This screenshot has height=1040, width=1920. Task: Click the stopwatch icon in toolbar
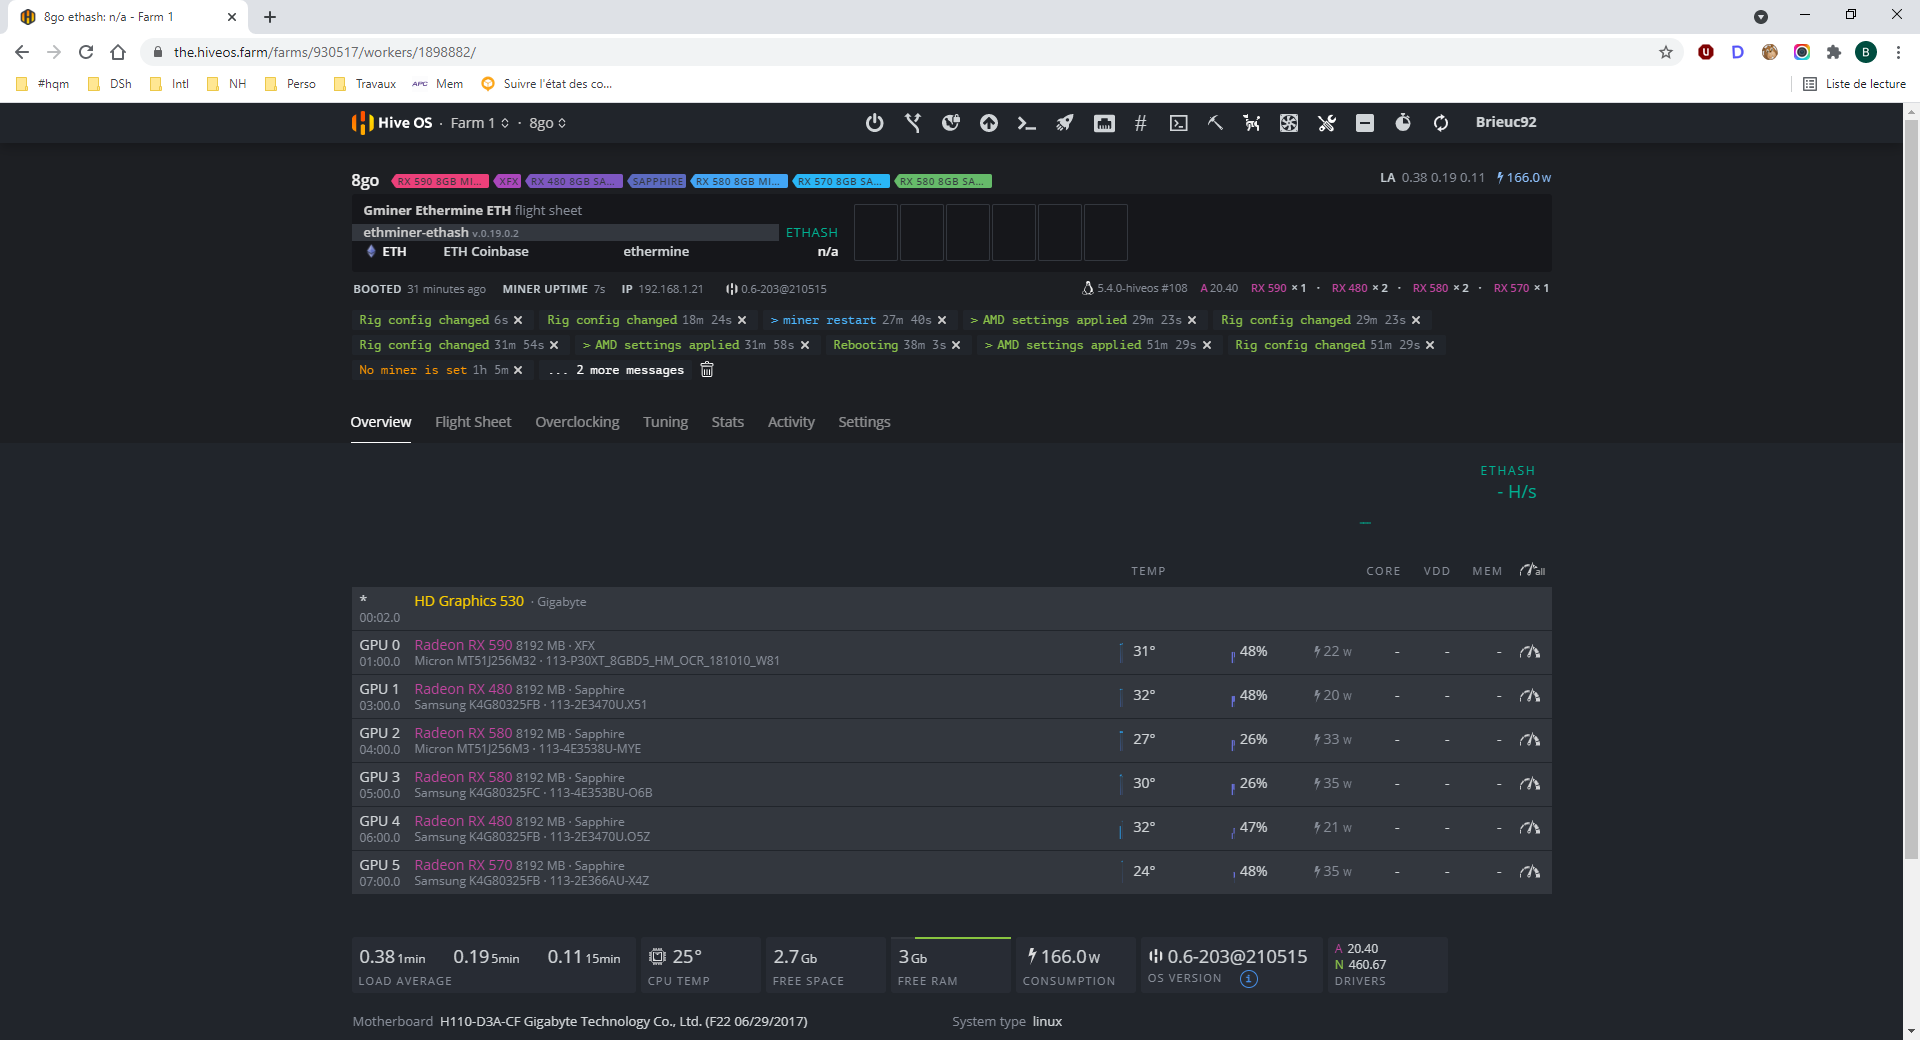pos(1403,123)
